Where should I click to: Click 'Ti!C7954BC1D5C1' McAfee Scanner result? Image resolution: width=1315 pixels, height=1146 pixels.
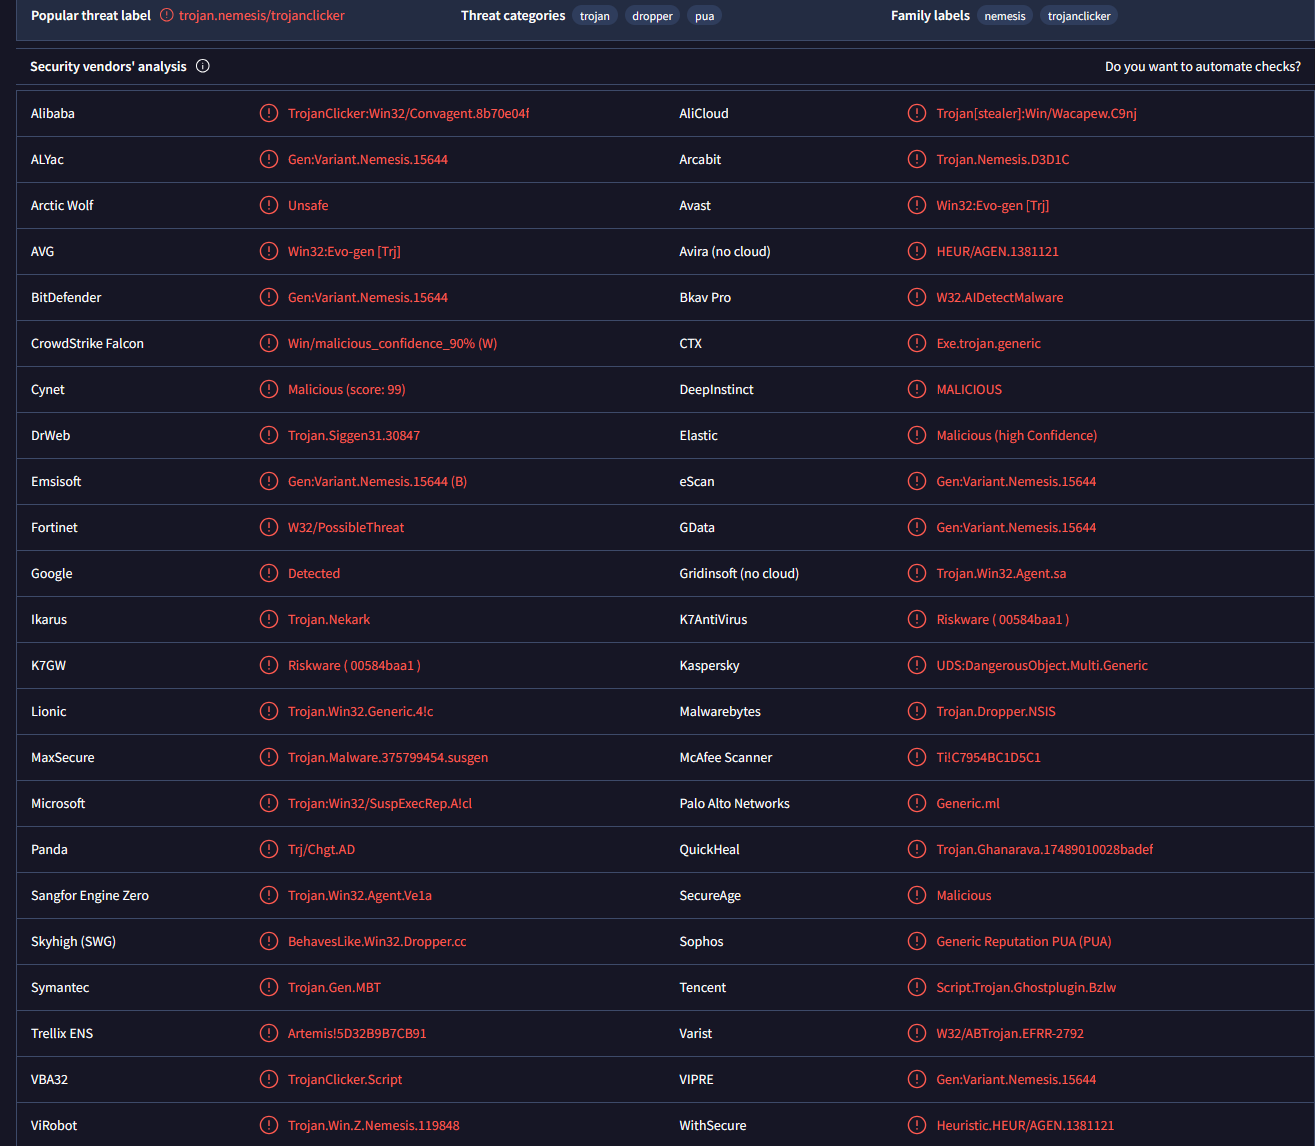pyautogui.click(x=988, y=757)
